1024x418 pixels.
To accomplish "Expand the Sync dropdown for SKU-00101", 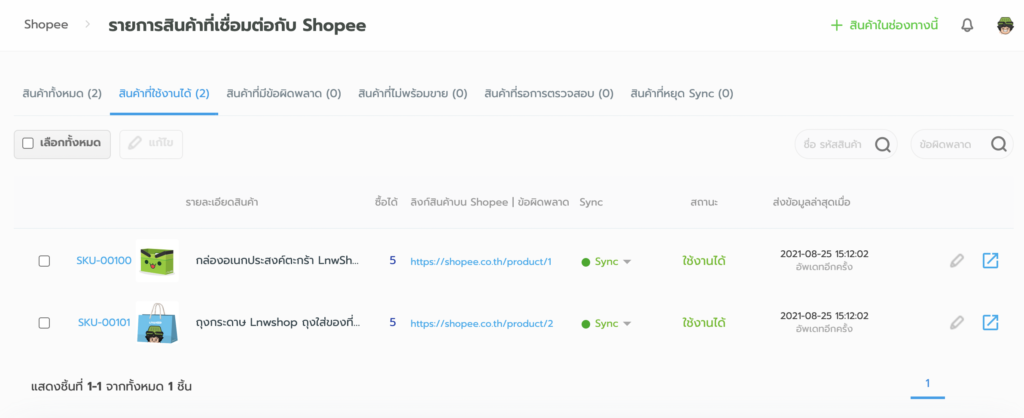I will point(627,324).
